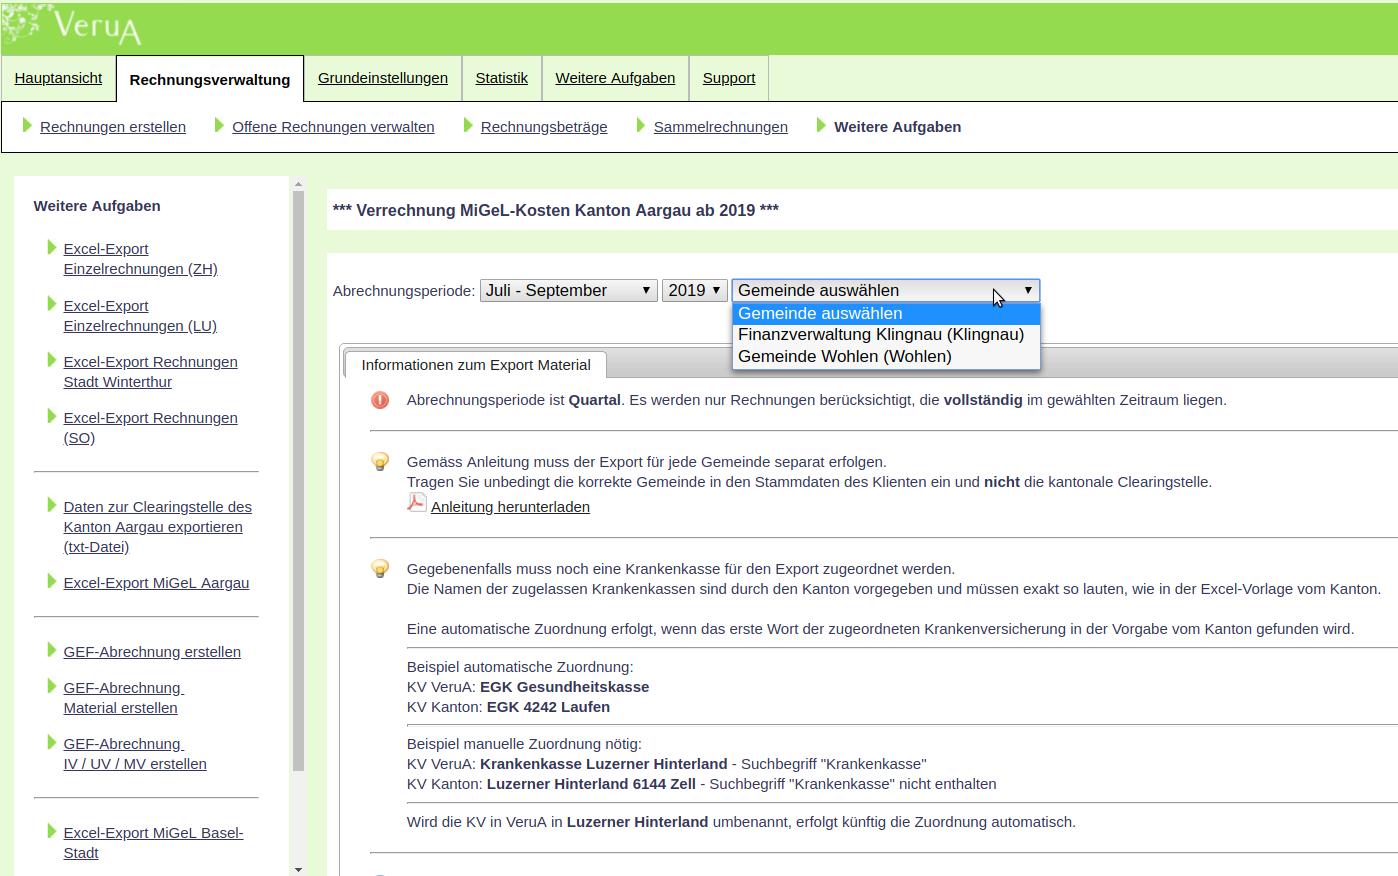
Task: Open the Statistik tab
Action: (501, 78)
